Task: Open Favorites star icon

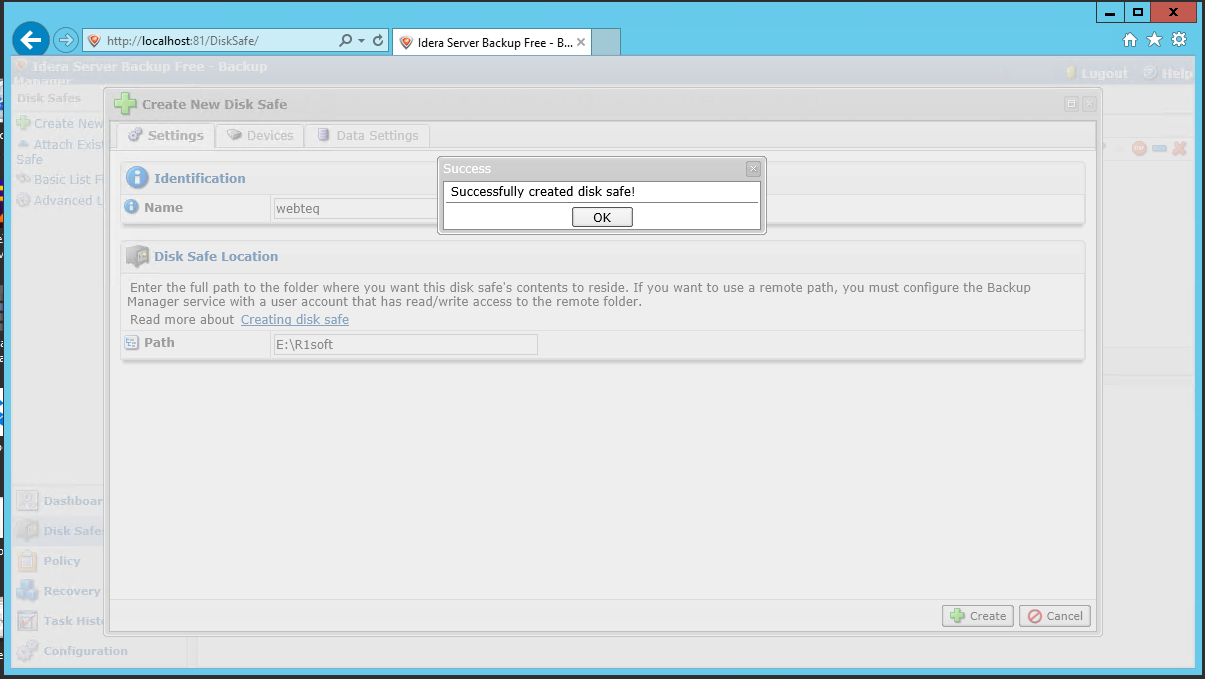Action: click(x=1154, y=40)
